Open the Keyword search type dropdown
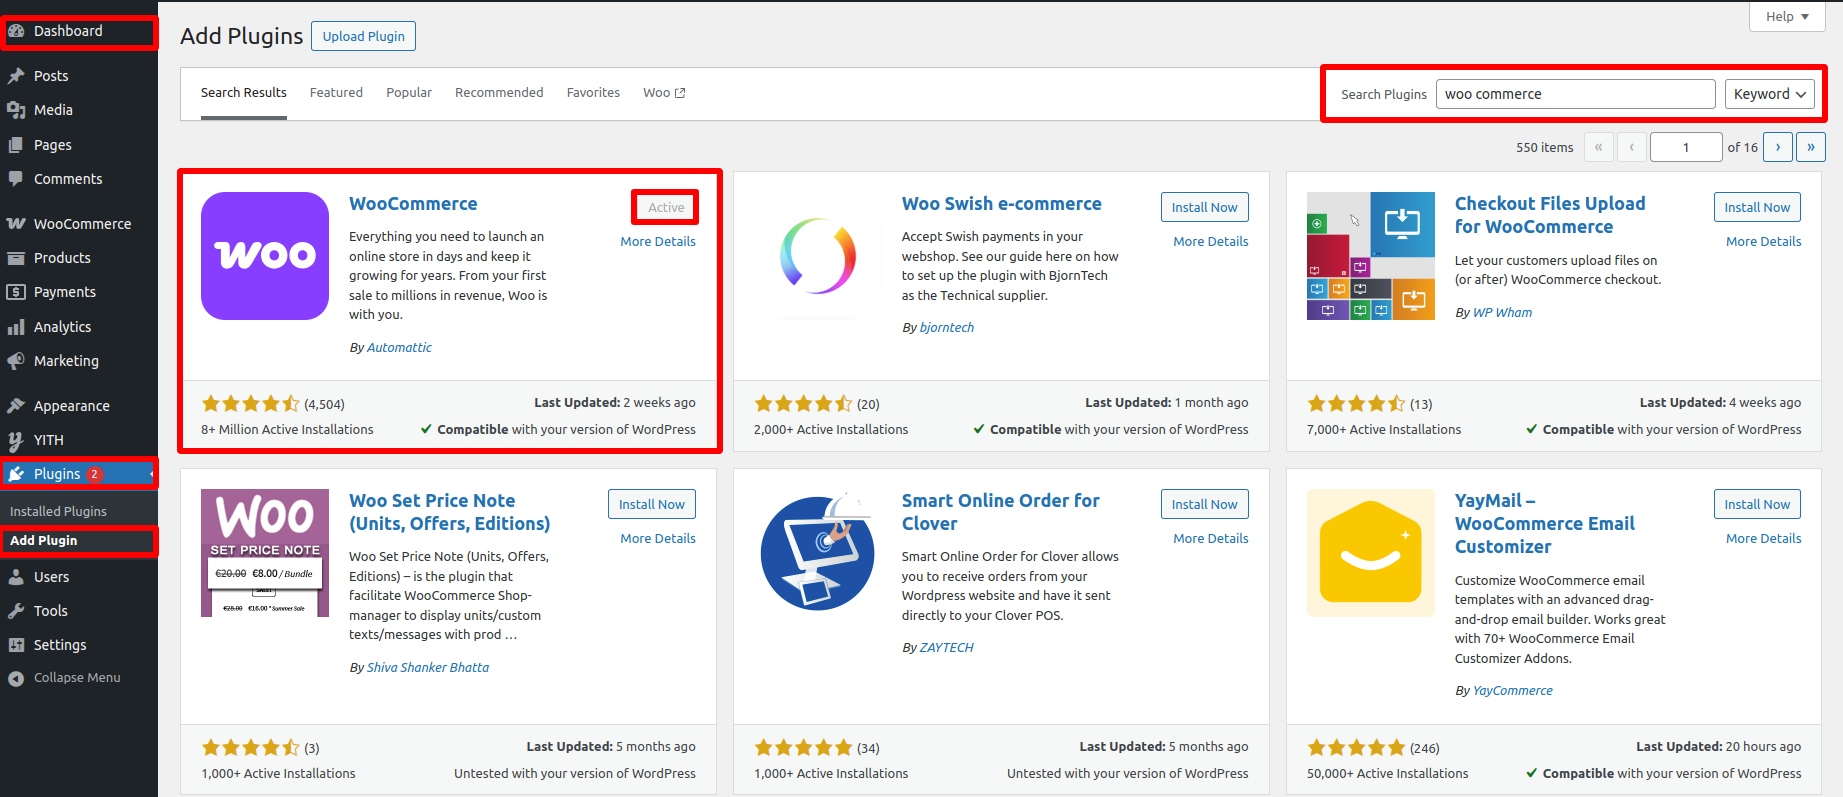Screen dimensions: 1843x797 [x=1770, y=94]
